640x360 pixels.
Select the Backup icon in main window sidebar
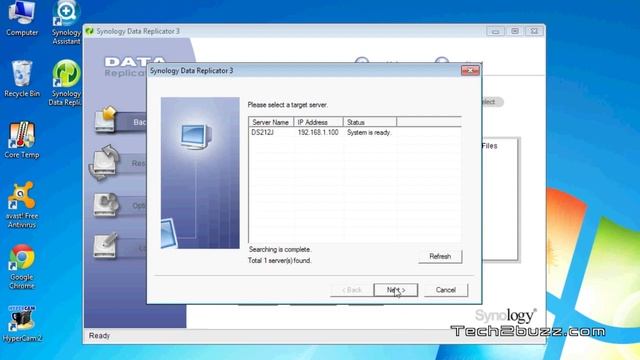(105, 120)
